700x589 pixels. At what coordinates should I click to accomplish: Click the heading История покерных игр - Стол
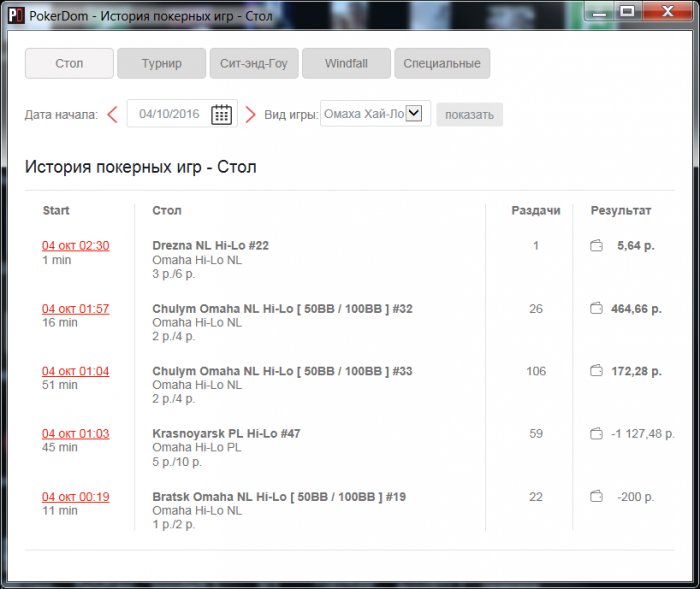[141, 167]
